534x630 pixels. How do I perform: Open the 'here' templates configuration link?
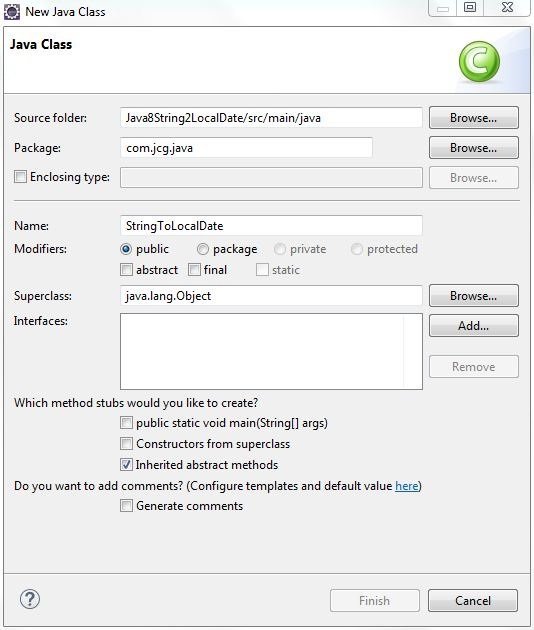tap(407, 486)
